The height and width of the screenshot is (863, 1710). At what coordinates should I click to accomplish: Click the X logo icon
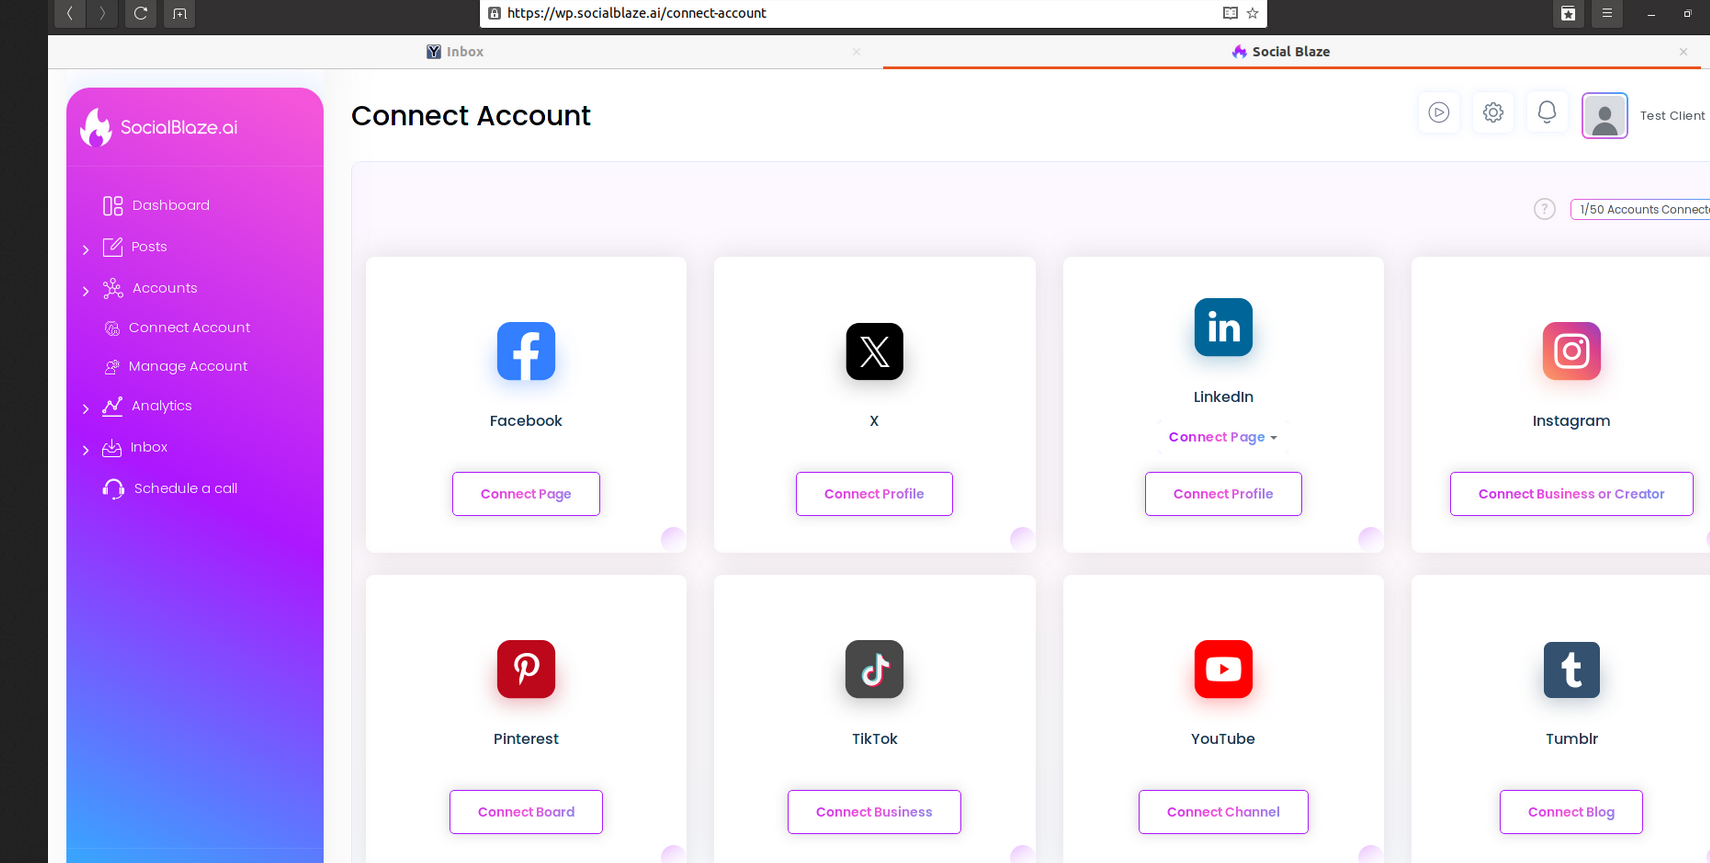[874, 351]
